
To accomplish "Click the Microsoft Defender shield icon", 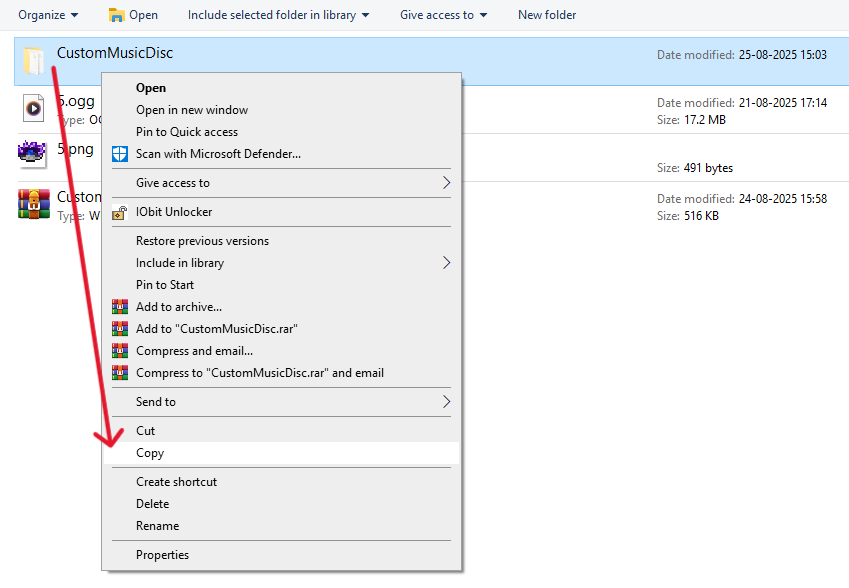I will [x=120, y=154].
